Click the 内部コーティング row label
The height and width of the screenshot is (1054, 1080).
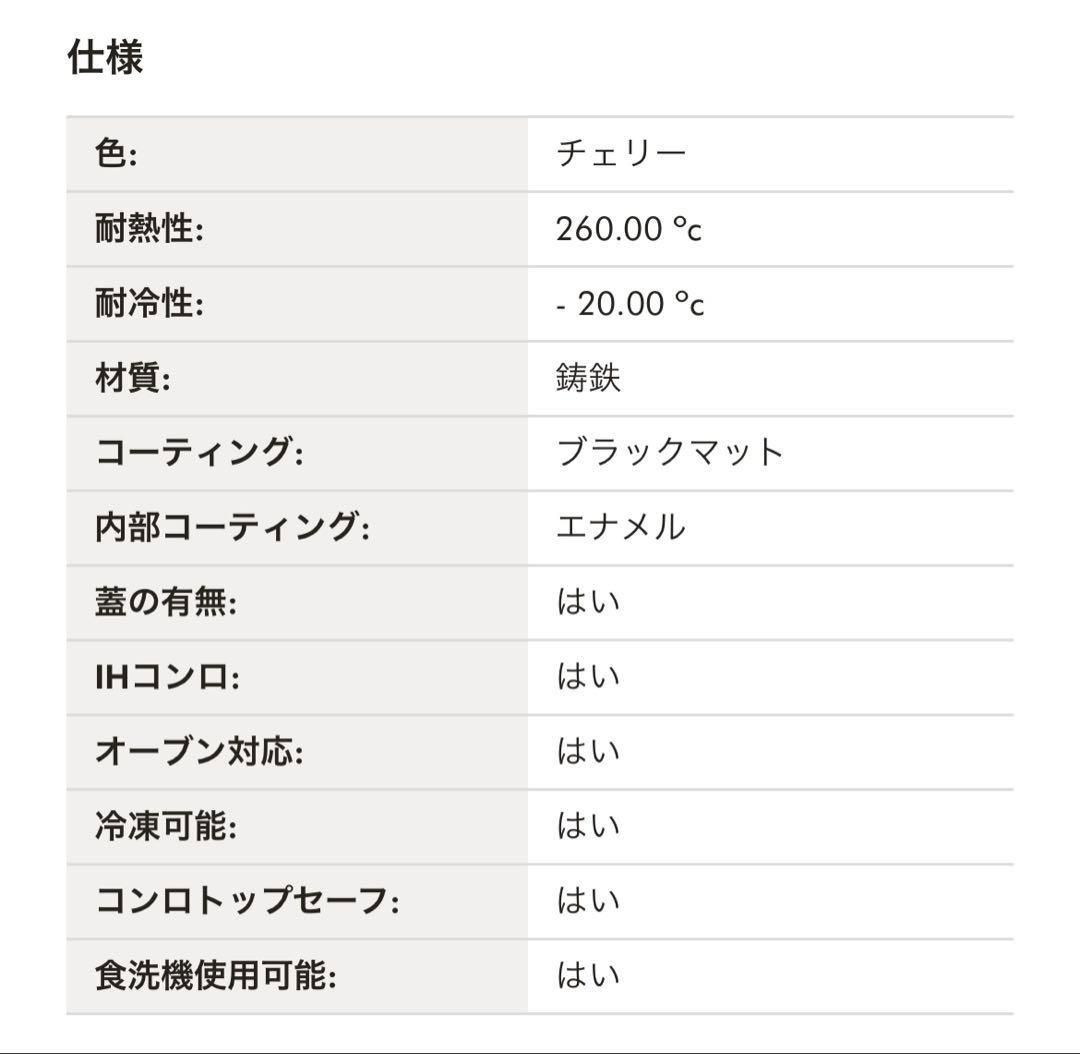(232, 527)
